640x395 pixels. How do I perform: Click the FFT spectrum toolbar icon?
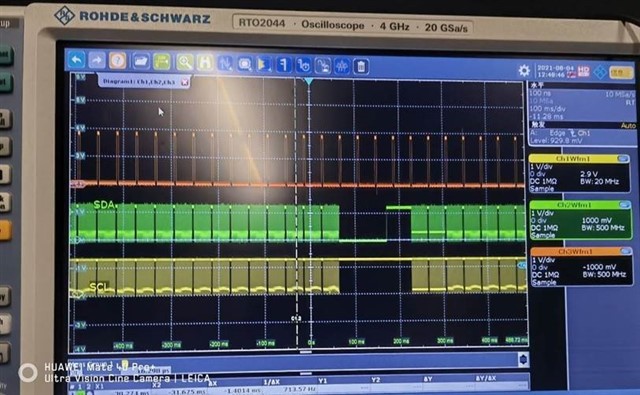point(342,66)
